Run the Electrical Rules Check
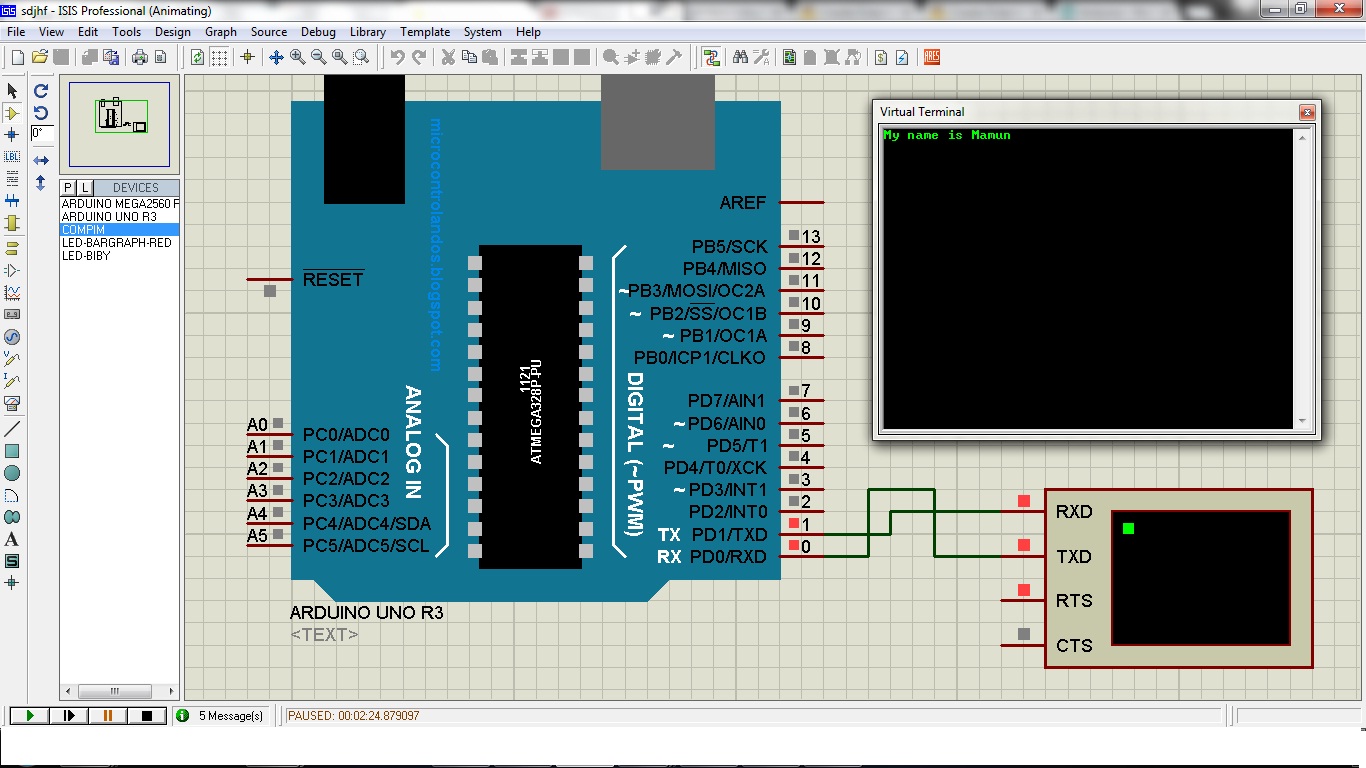This screenshot has height=768, width=1366. [x=902, y=57]
